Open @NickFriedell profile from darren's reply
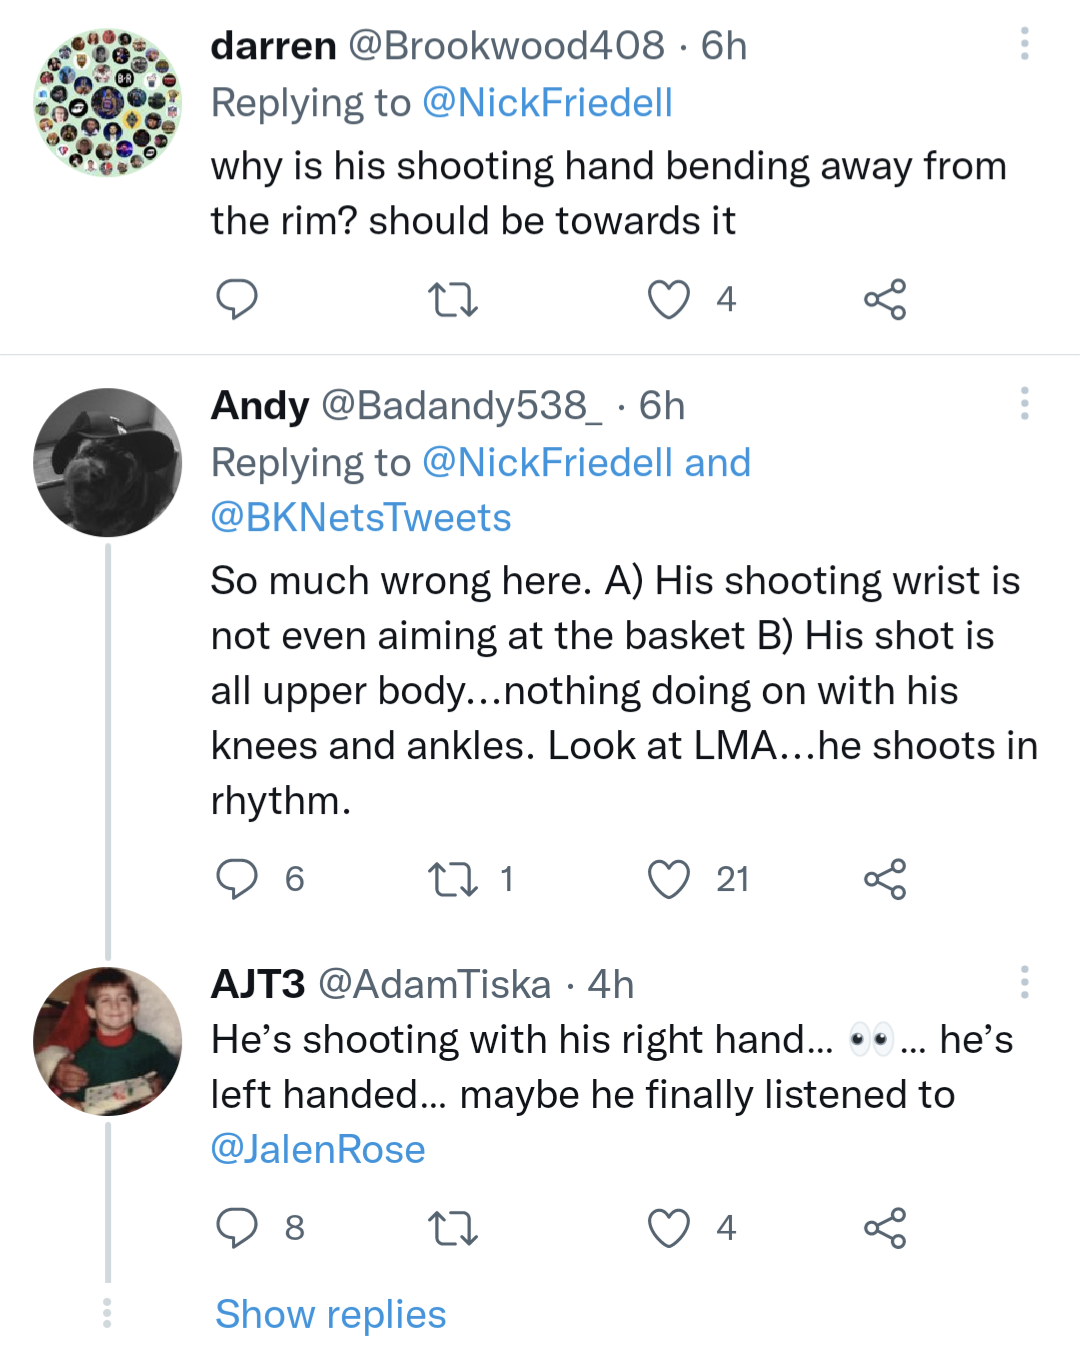This screenshot has width=1080, height=1372. tap(547, 103)
